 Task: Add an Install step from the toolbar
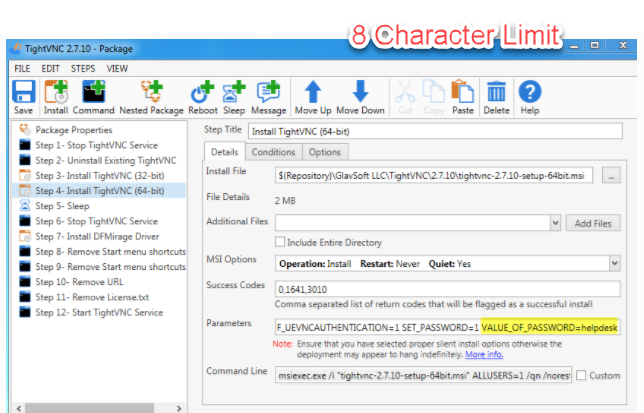56,97
